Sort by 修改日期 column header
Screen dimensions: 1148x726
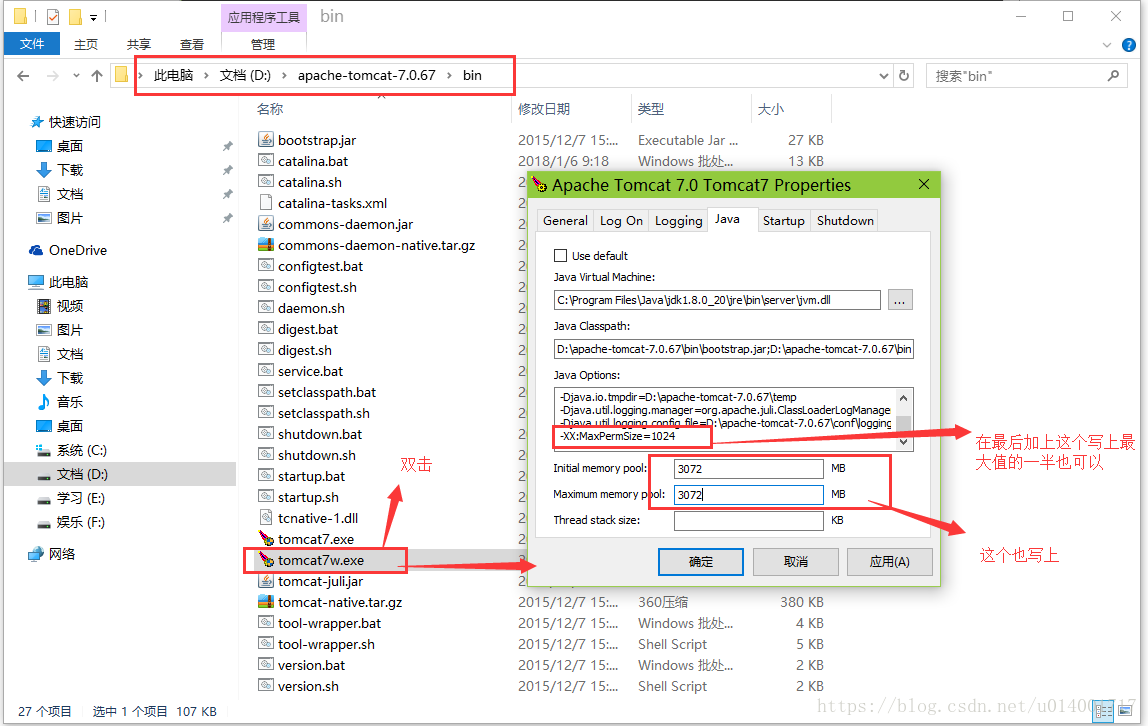pos(543,109)
